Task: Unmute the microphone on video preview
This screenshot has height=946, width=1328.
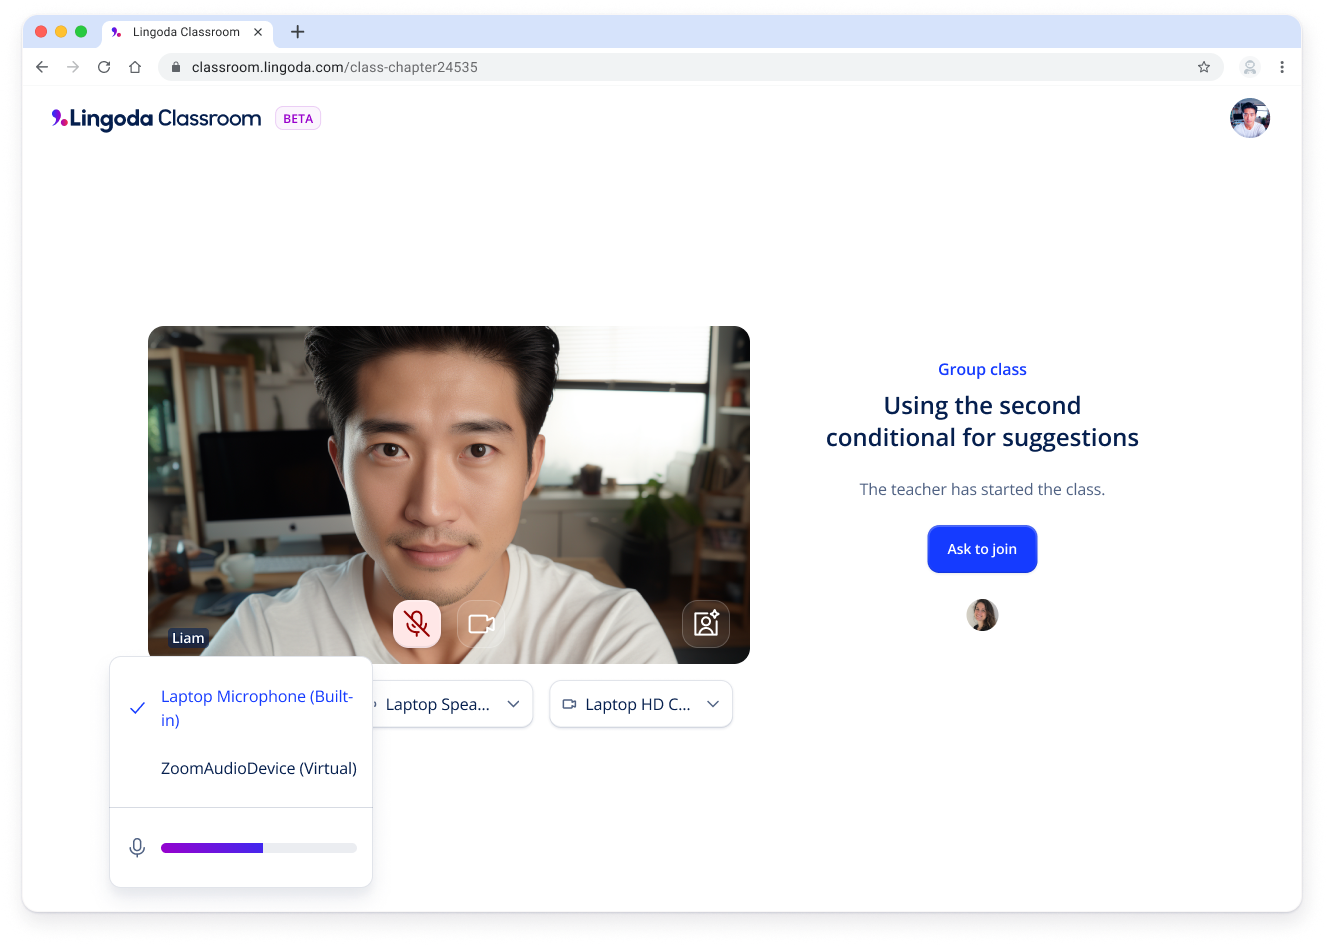Action: point(417,624)
